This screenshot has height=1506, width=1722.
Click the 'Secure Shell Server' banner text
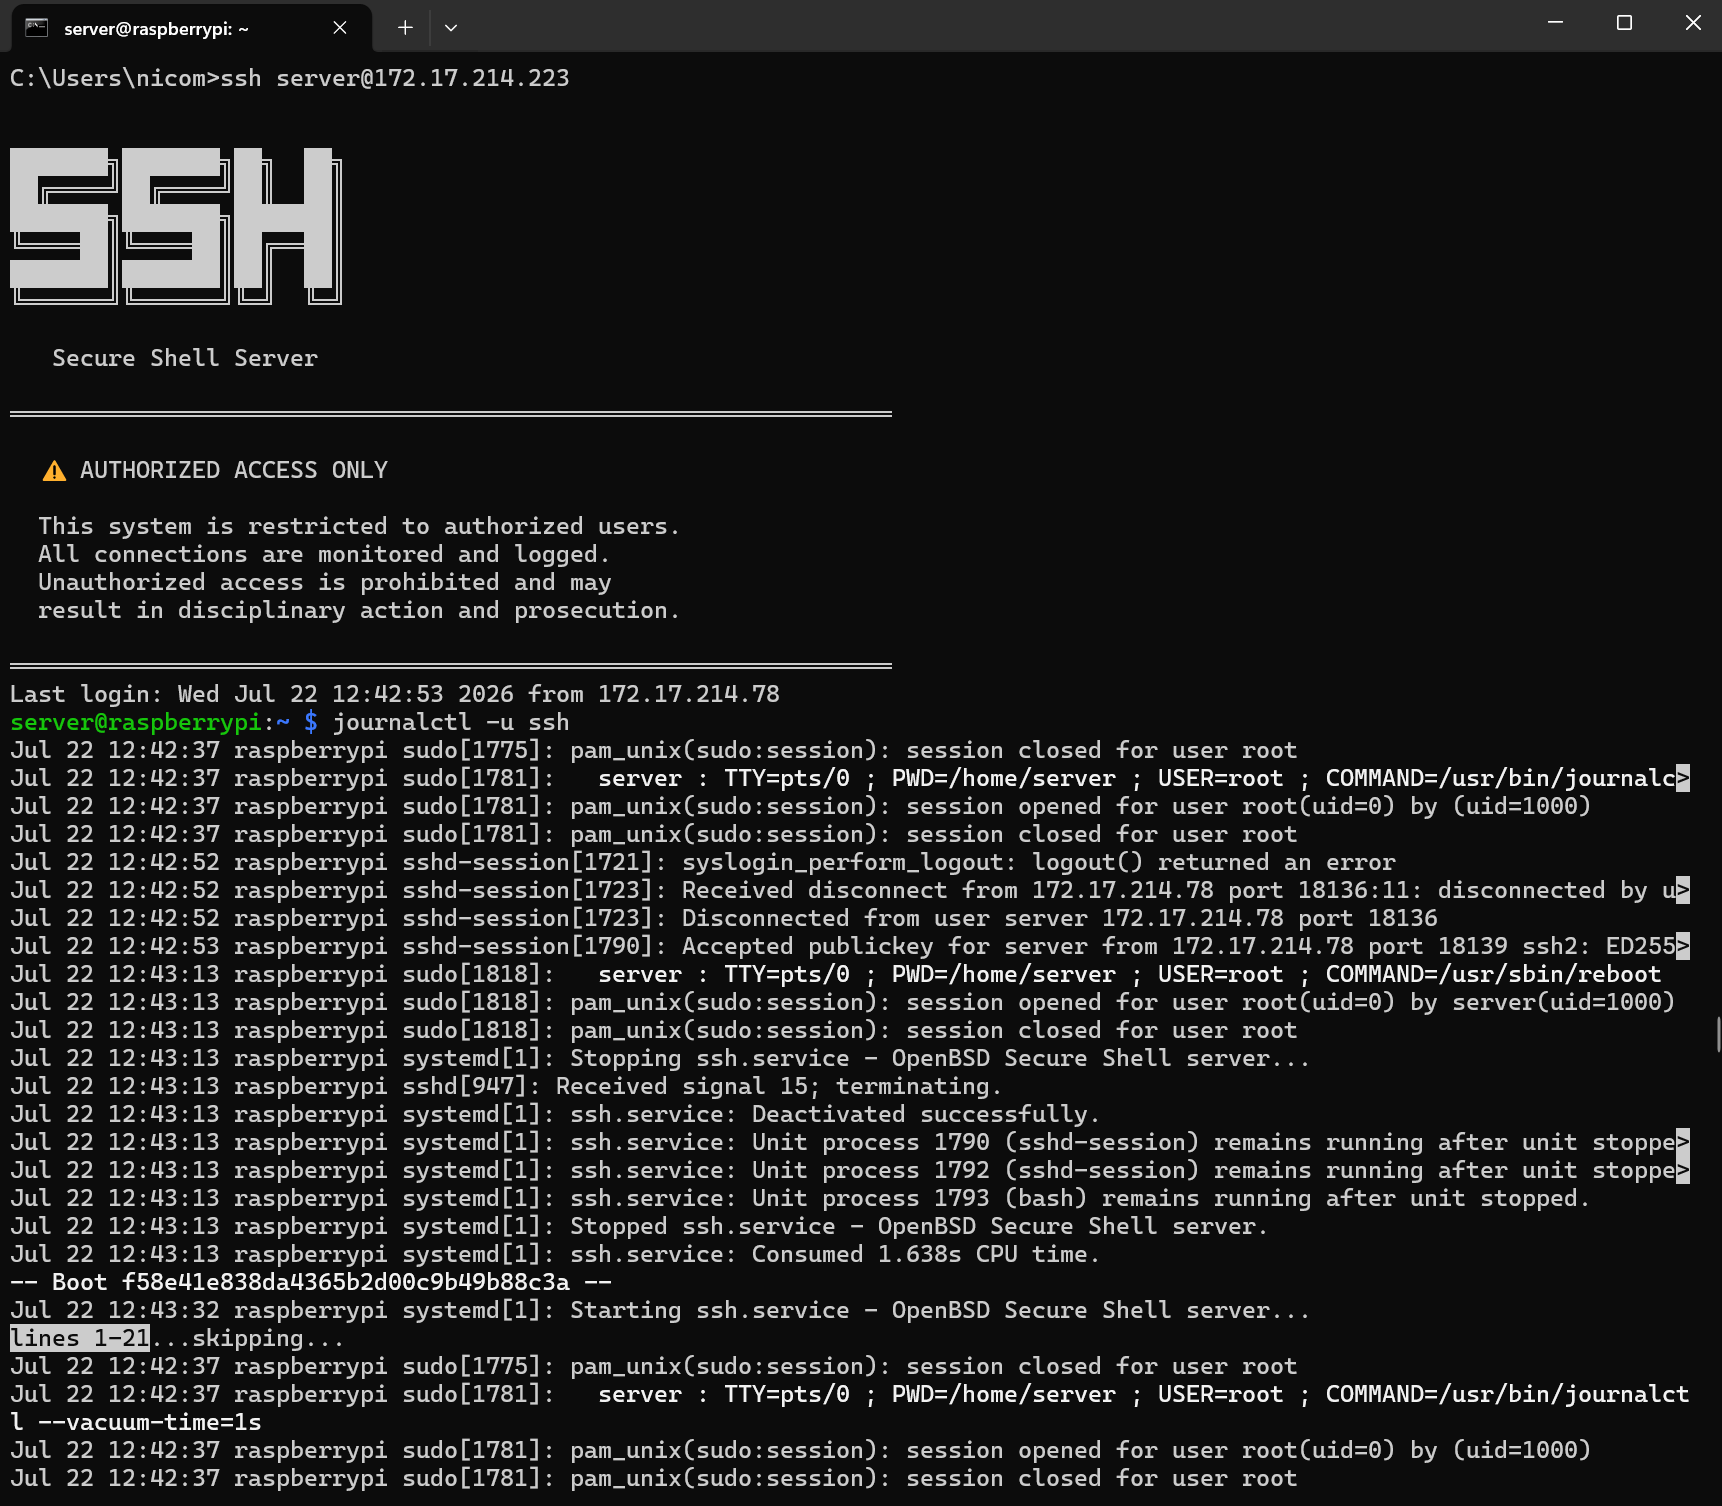click(185, 358)
